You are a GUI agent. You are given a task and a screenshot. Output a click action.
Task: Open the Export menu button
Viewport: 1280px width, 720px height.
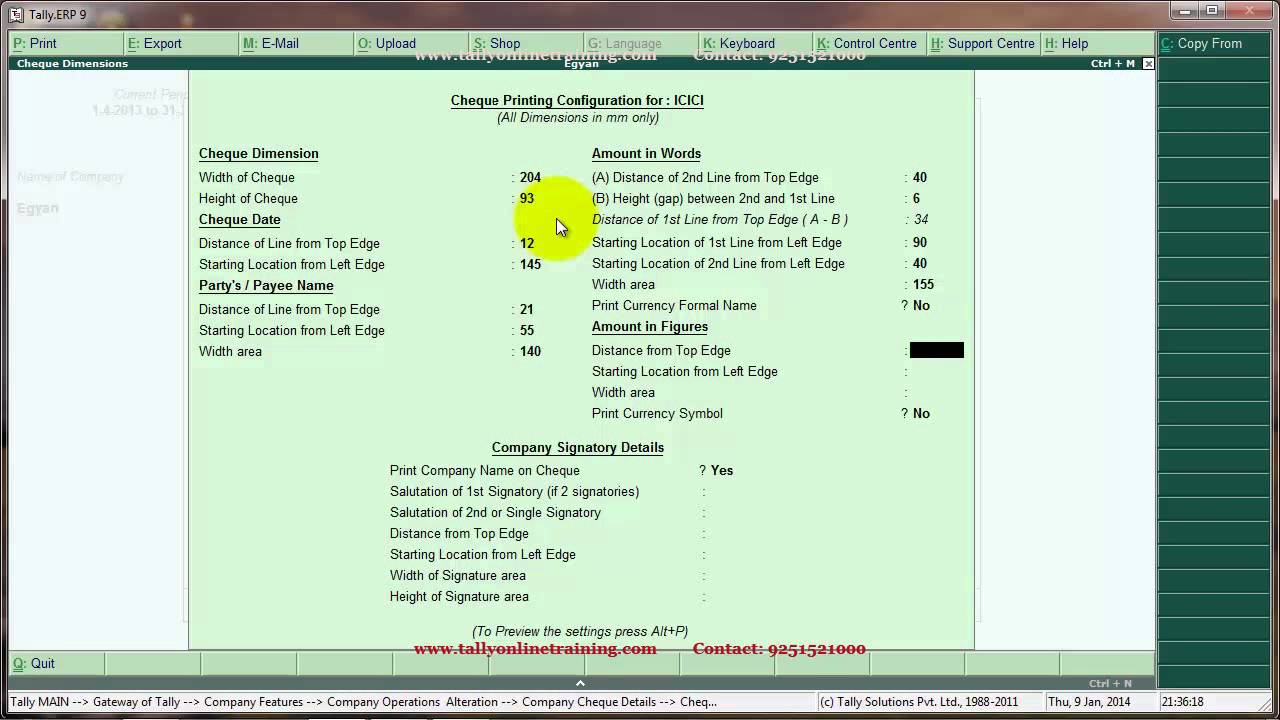point(181,43)
